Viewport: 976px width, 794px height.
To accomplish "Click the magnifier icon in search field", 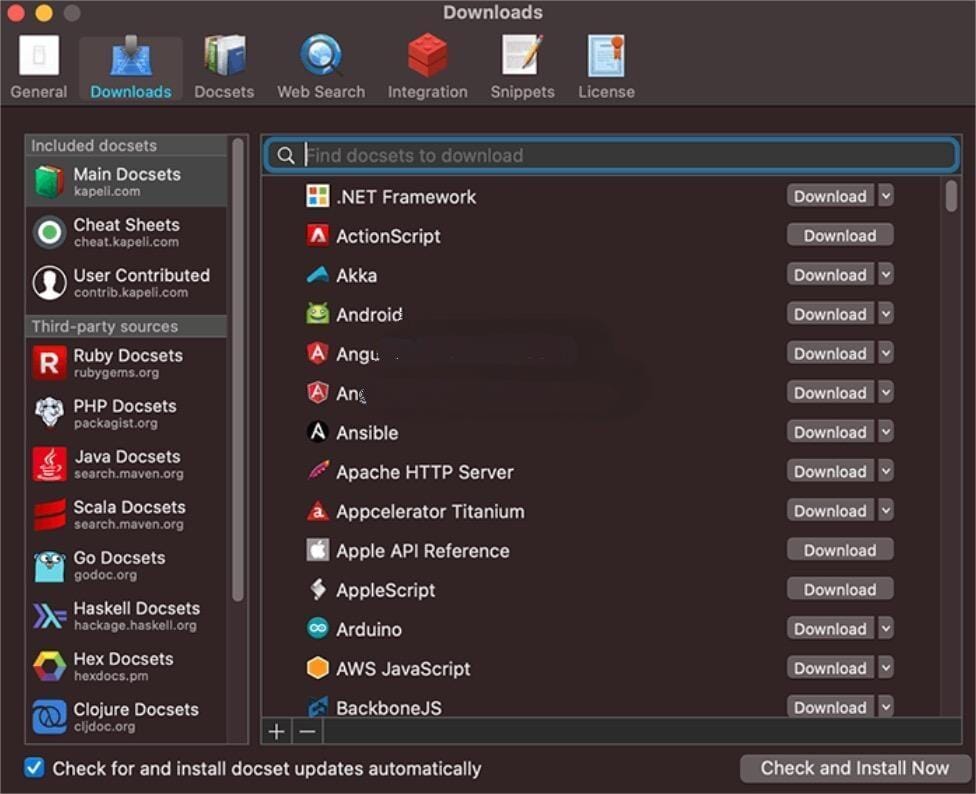I will [286, 156].
